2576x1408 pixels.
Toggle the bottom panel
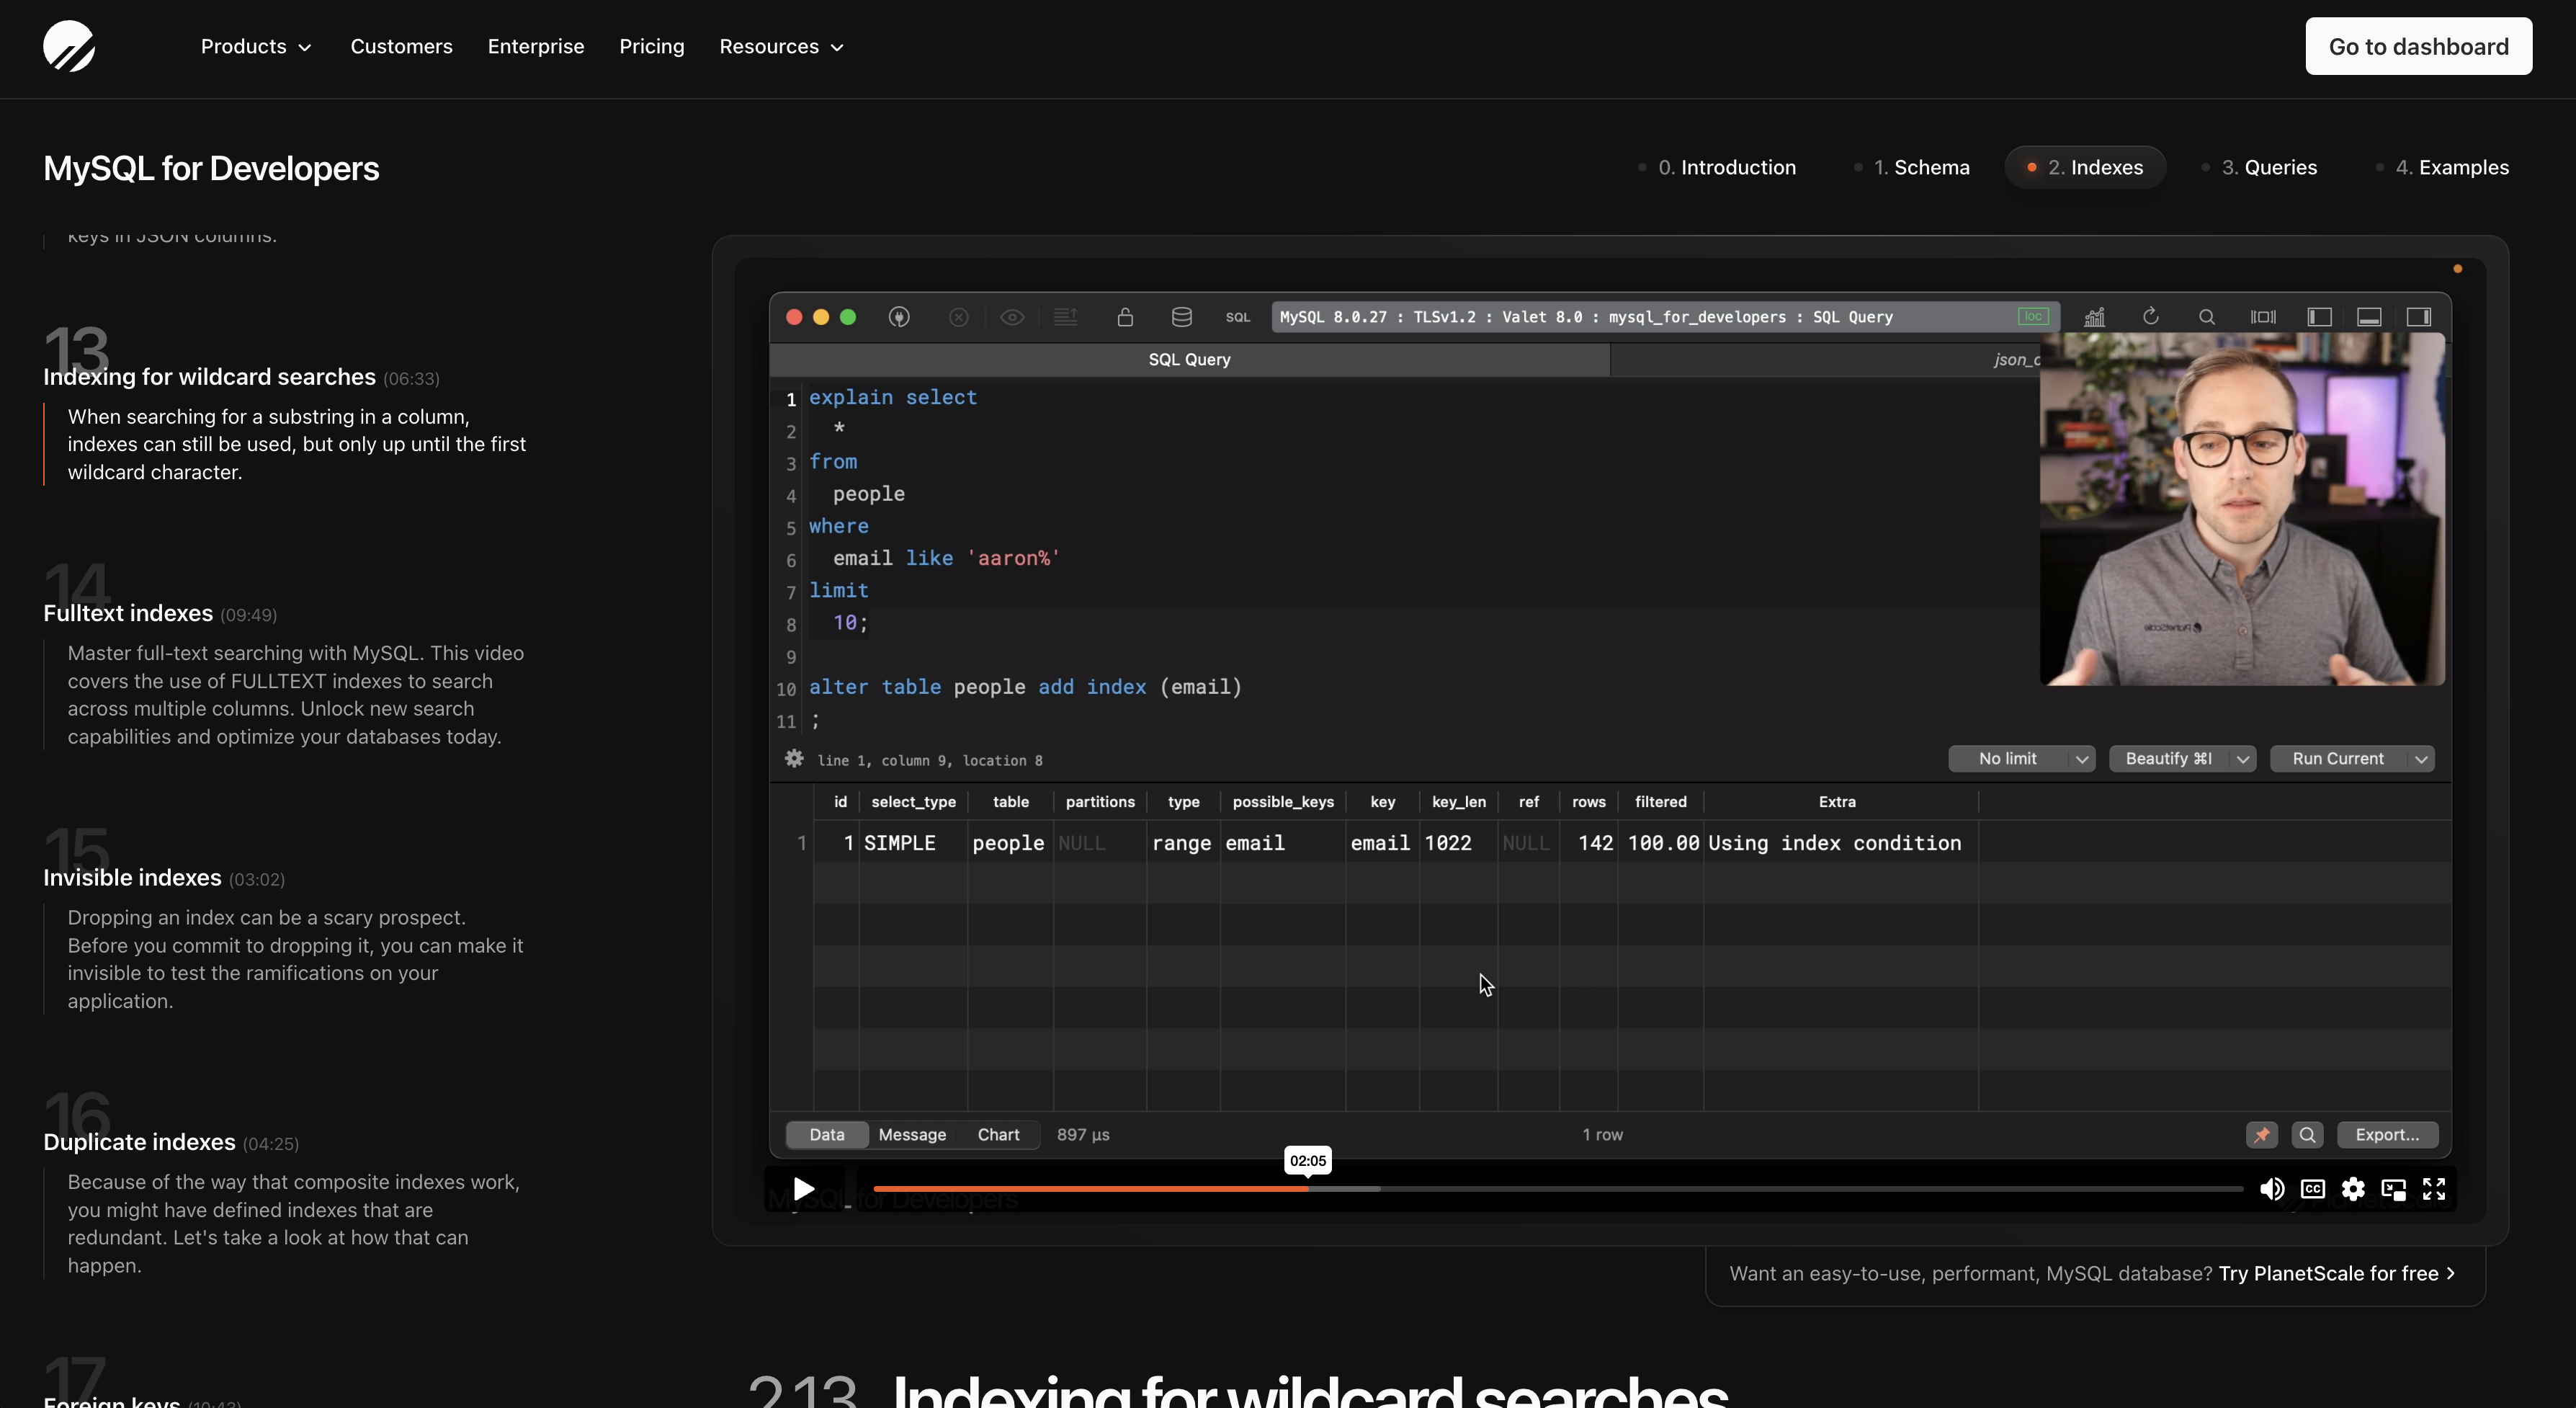click(x=2369, y=317)
